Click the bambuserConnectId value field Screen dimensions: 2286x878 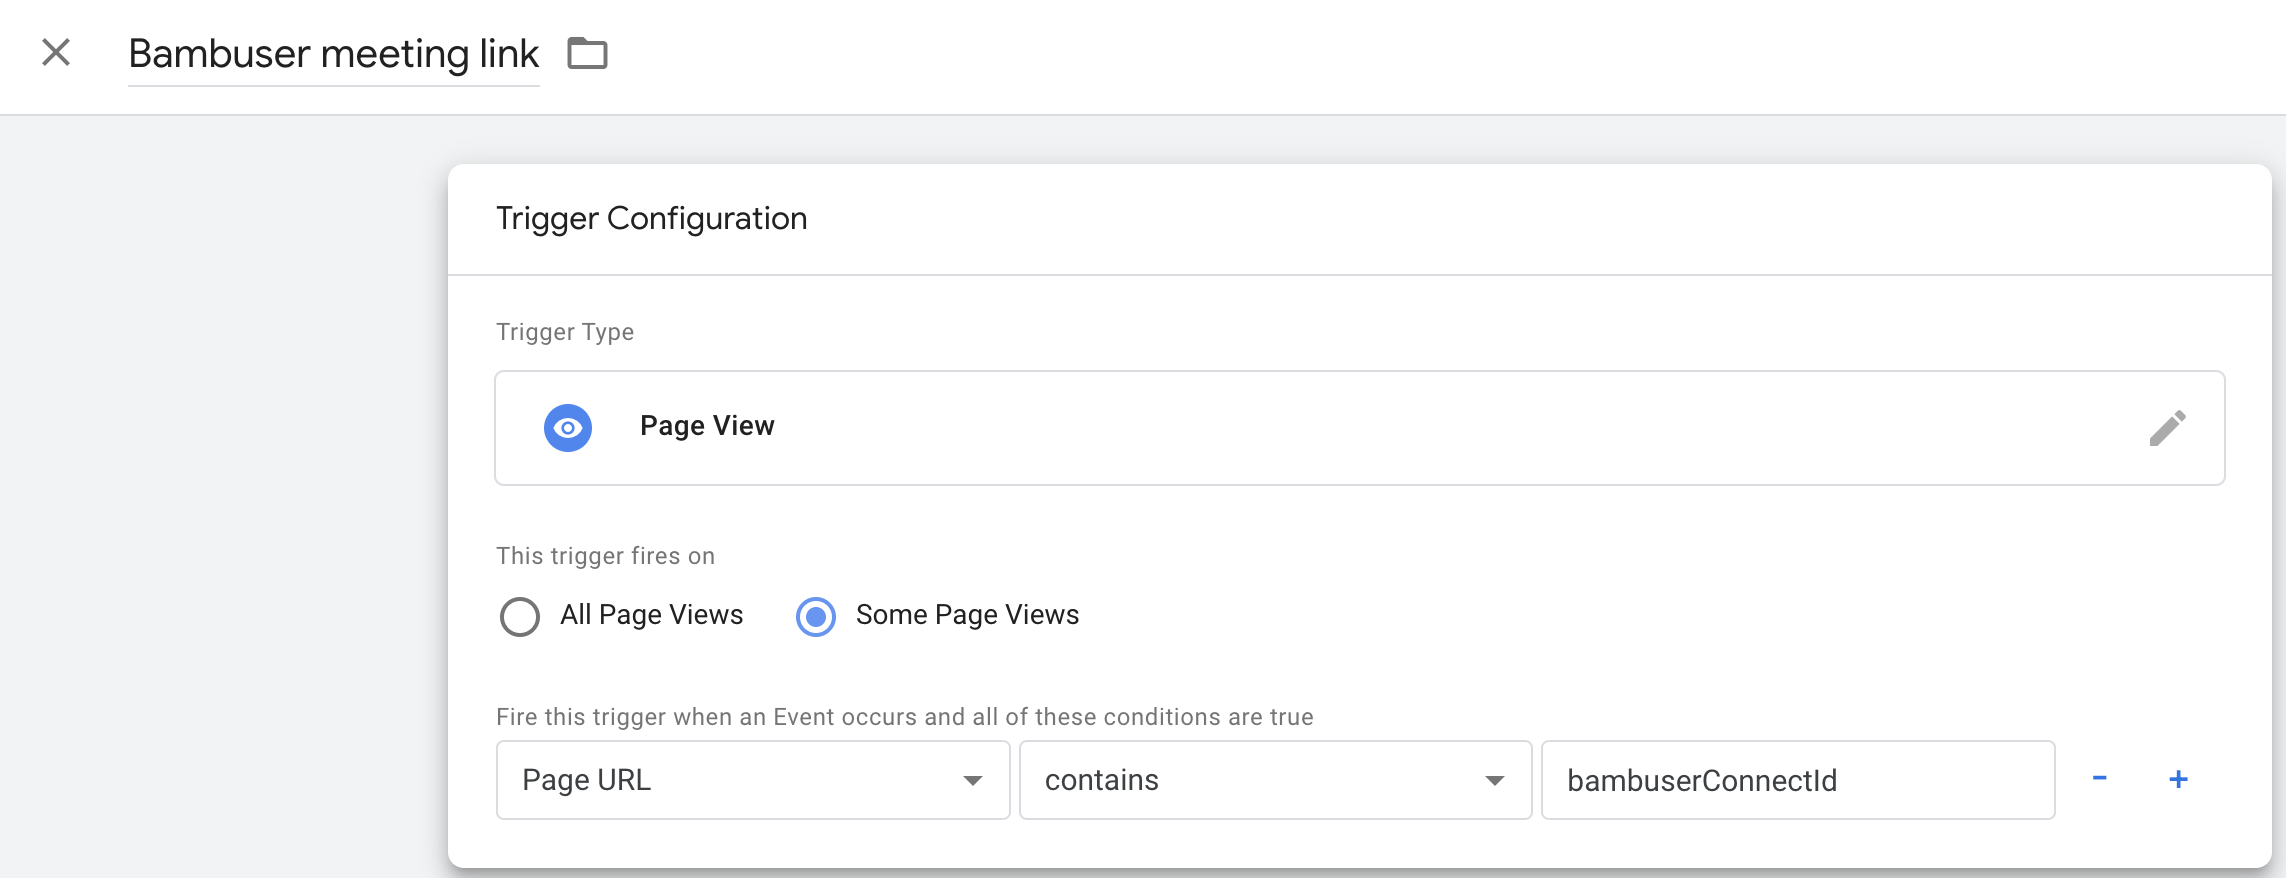1798,780
